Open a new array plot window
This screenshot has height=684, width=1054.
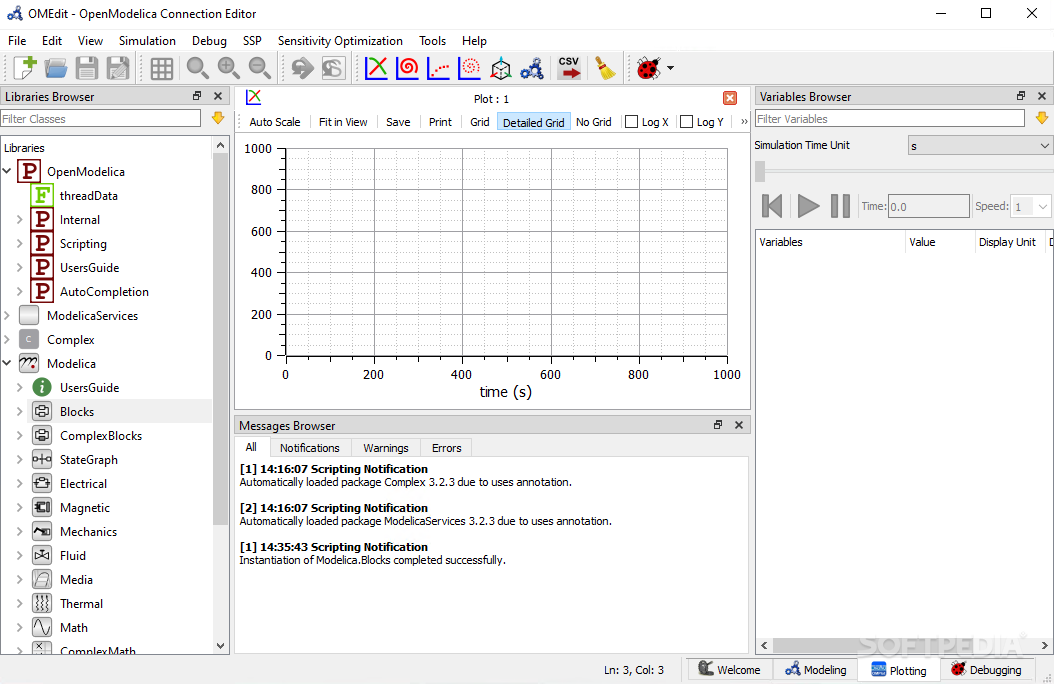pos(438,68)
